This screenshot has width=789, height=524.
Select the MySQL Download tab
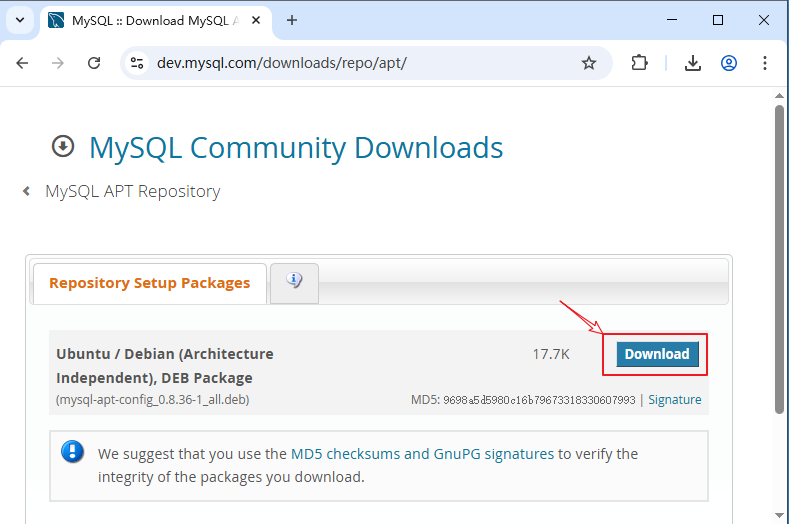coord(155,21)
